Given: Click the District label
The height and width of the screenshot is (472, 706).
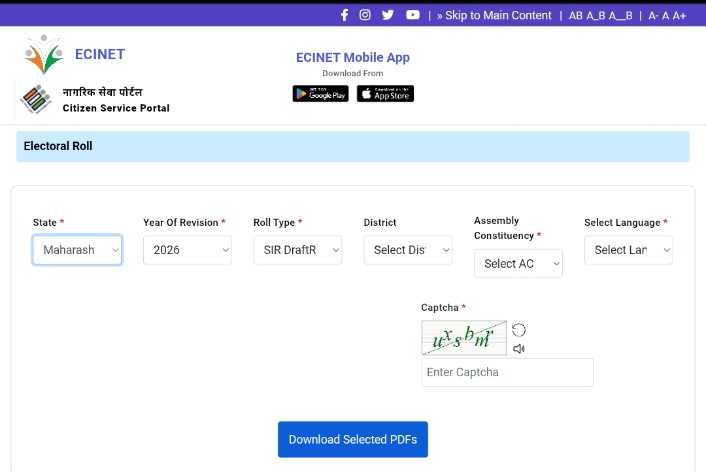Looking at the screenshot, I should point(380,222).
